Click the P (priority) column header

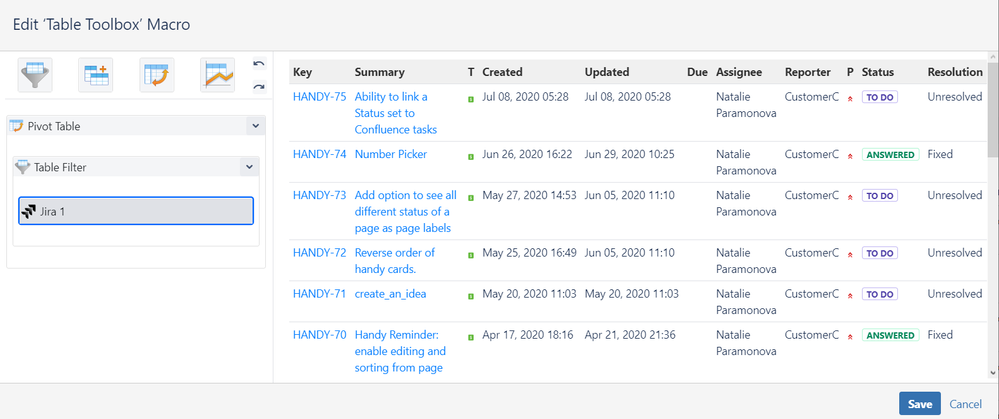[x=850, y=72]
